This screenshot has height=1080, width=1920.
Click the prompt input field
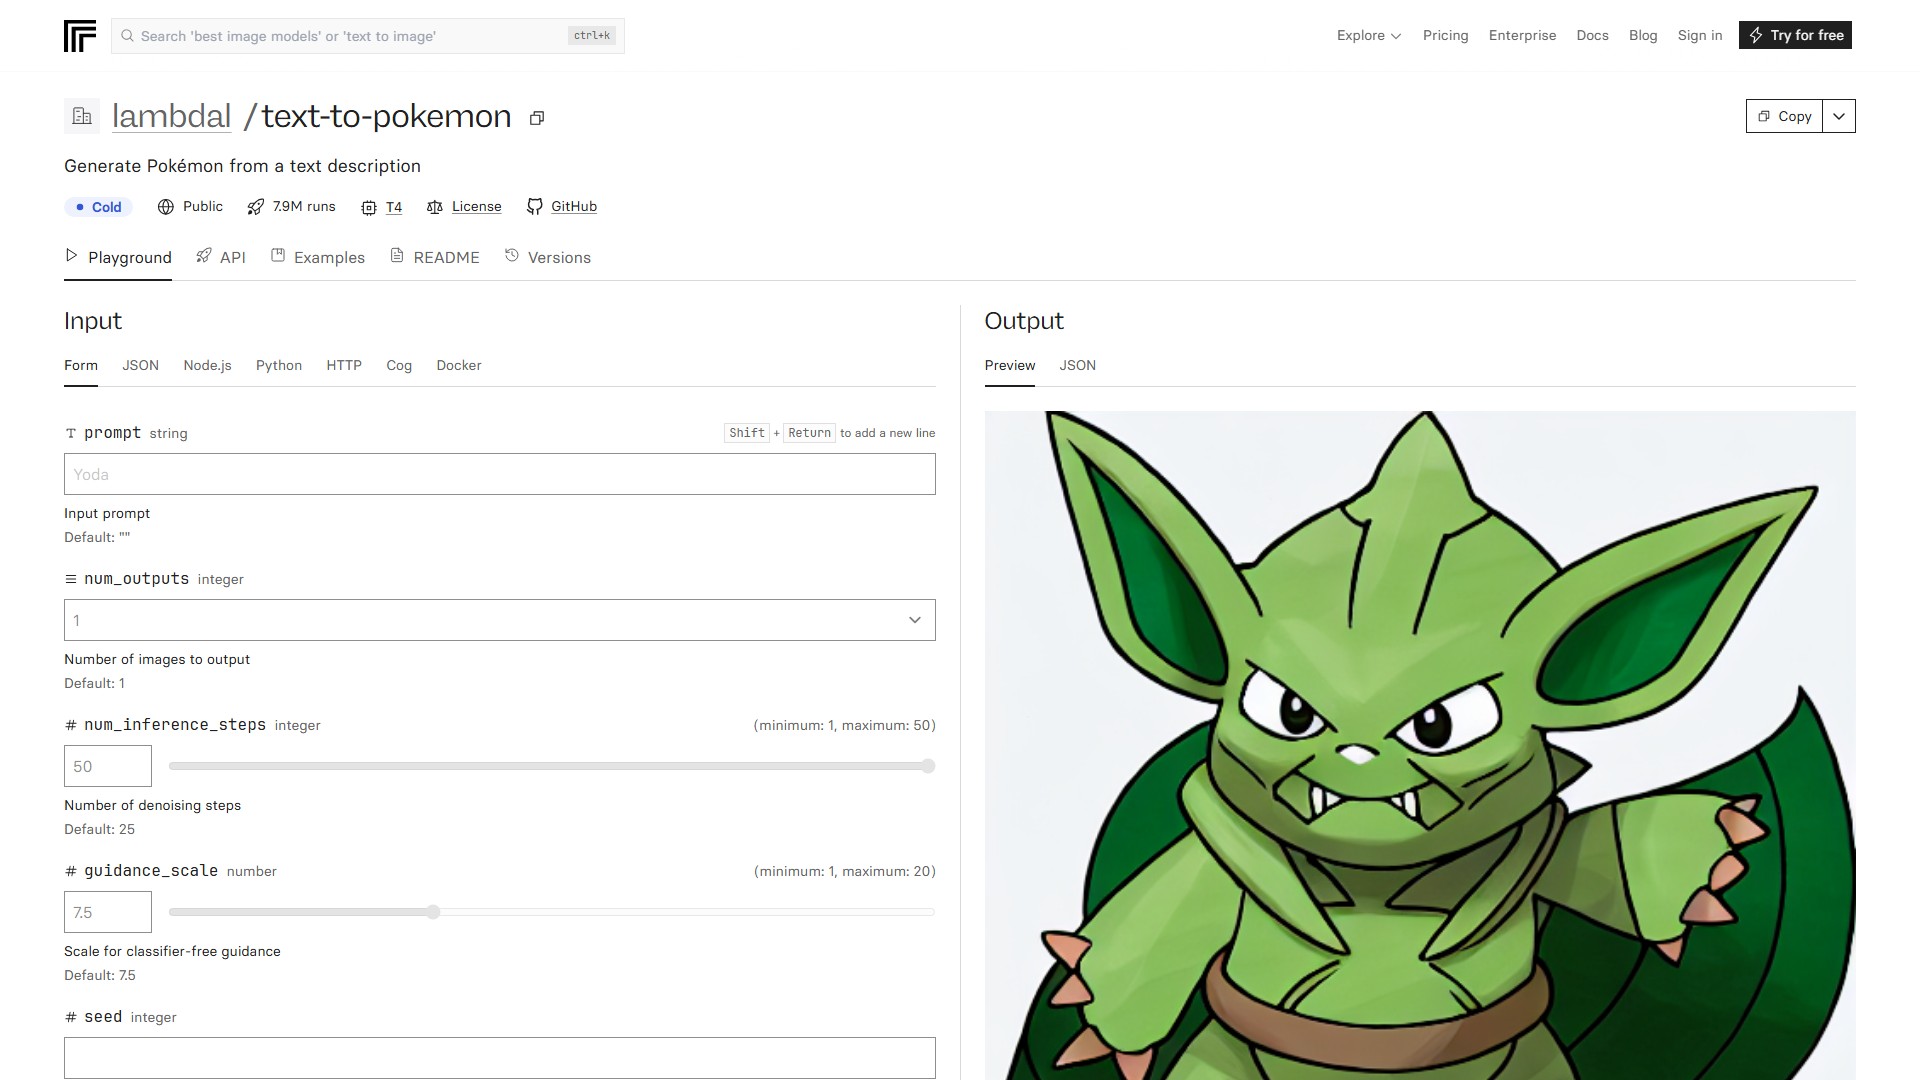pyautogui.click(x=499, y=474)
